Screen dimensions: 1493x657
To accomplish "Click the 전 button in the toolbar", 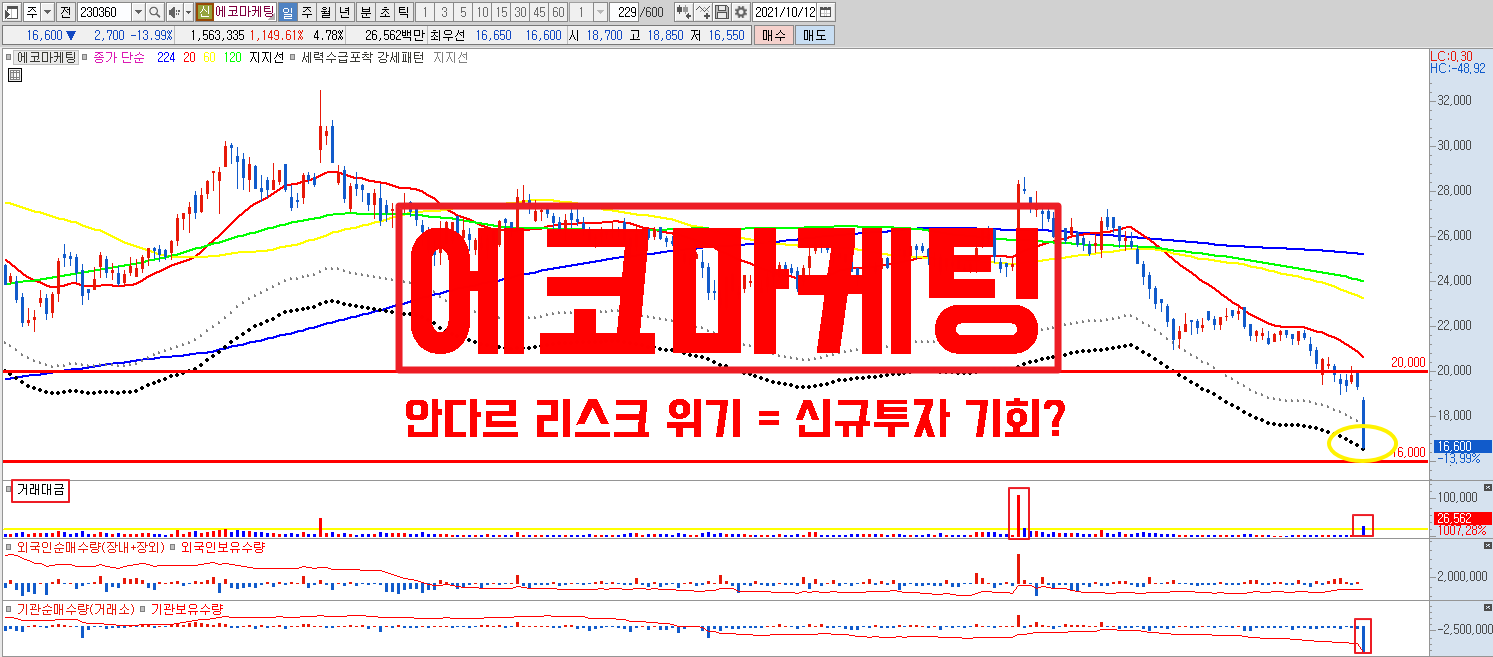I will (65, 12).
